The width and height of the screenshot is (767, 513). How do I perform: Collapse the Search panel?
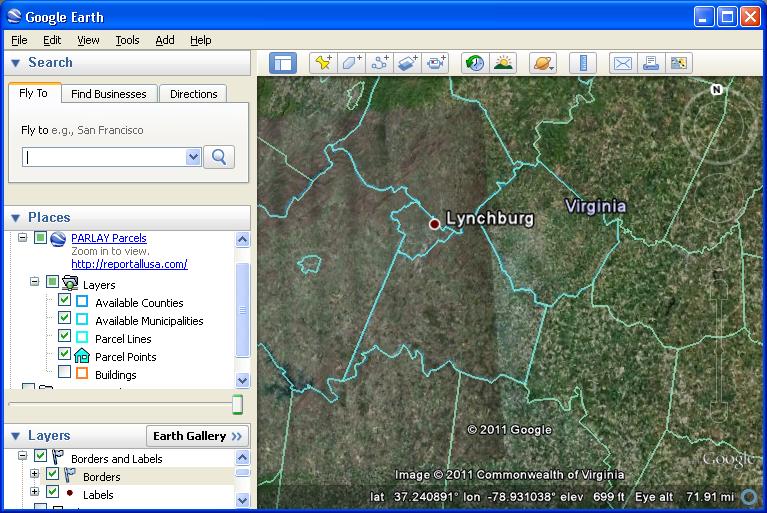point(16,63)
